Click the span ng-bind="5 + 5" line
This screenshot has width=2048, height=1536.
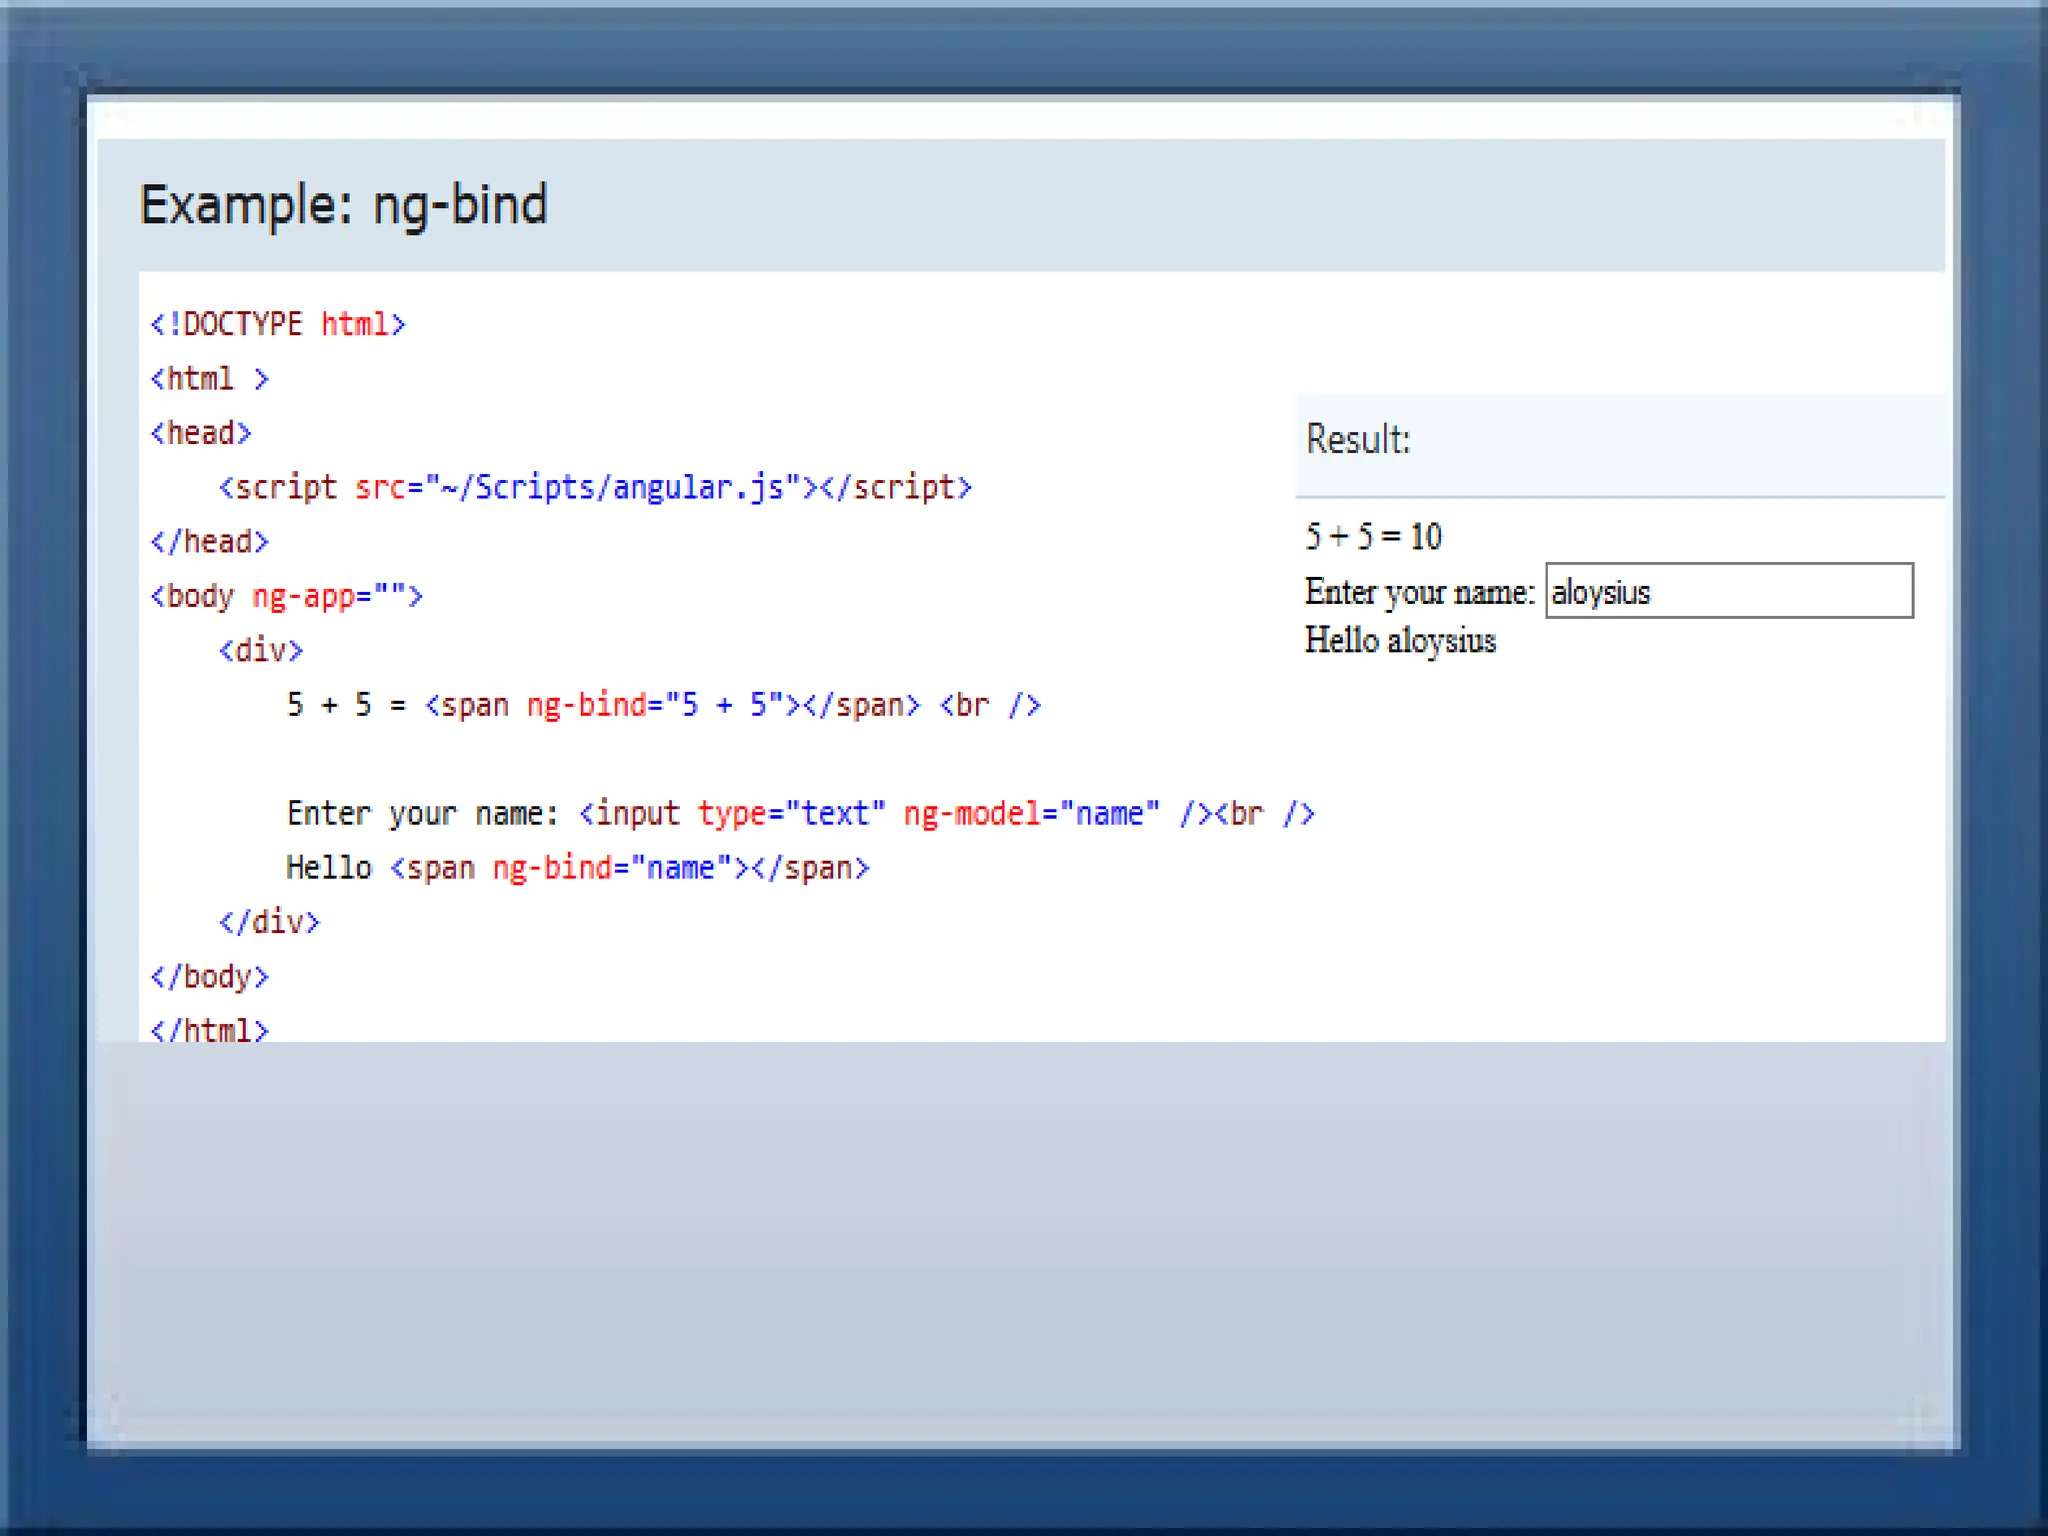662,705
